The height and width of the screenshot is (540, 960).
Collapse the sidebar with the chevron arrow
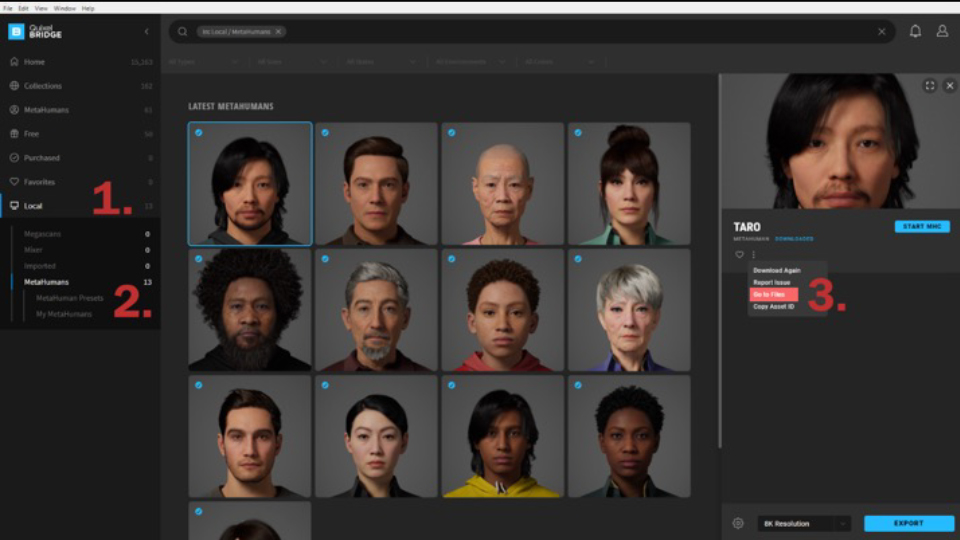point(146,31)
